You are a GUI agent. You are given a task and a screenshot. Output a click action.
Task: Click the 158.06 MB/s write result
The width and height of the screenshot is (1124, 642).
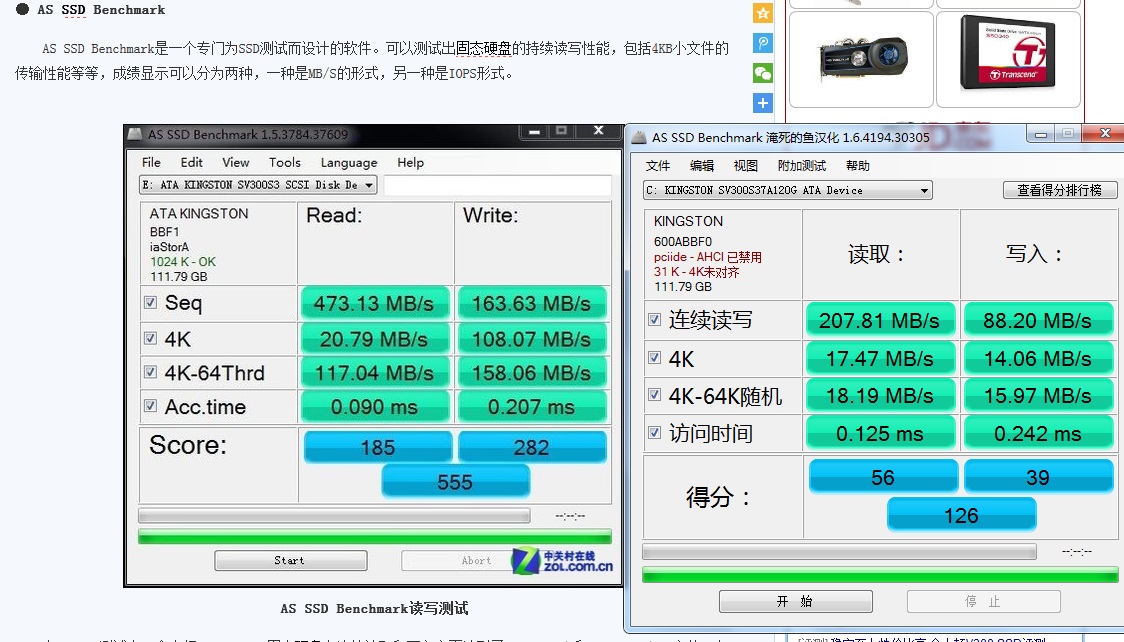(x=532, y=373)
